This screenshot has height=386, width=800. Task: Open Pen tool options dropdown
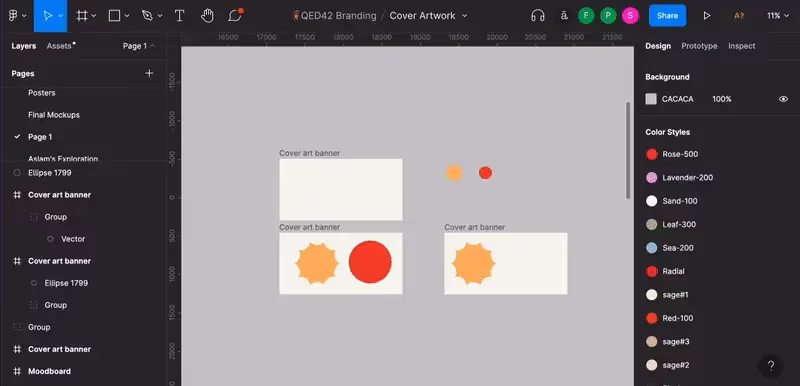coord(160,16)
